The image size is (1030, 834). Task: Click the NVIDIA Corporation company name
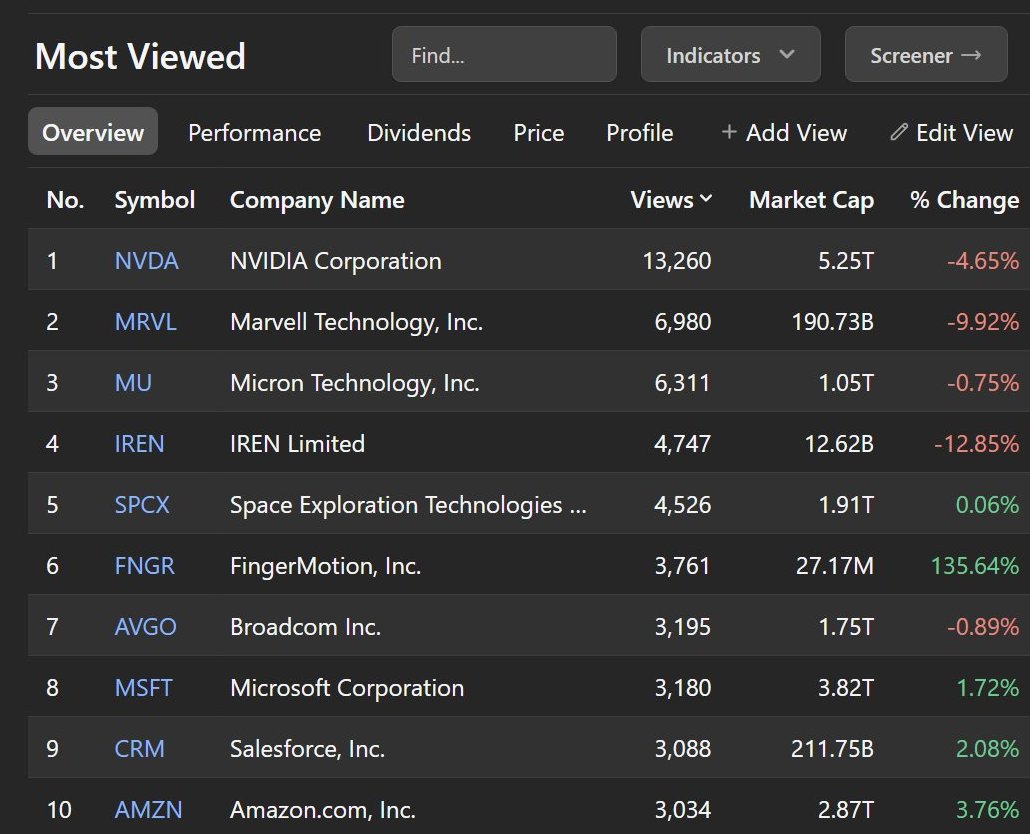(x=336, y=261)
